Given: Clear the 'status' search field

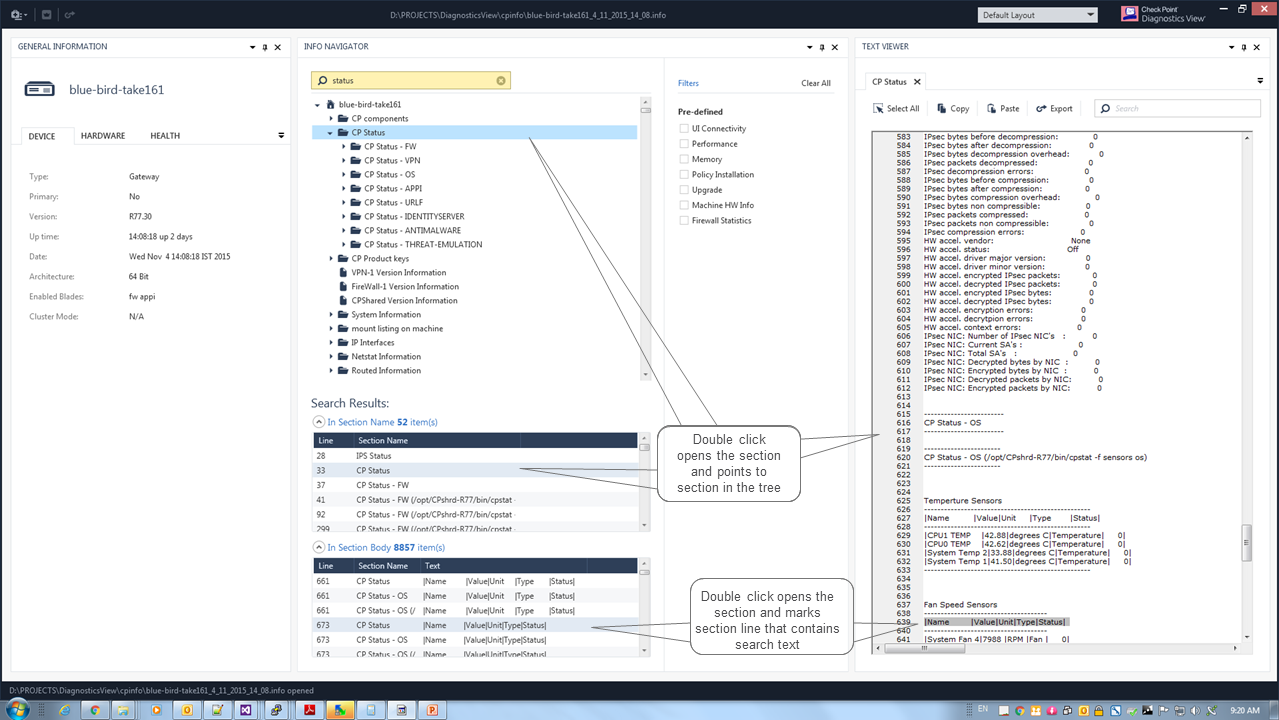Looking at the screenshot, I should 501,80.
